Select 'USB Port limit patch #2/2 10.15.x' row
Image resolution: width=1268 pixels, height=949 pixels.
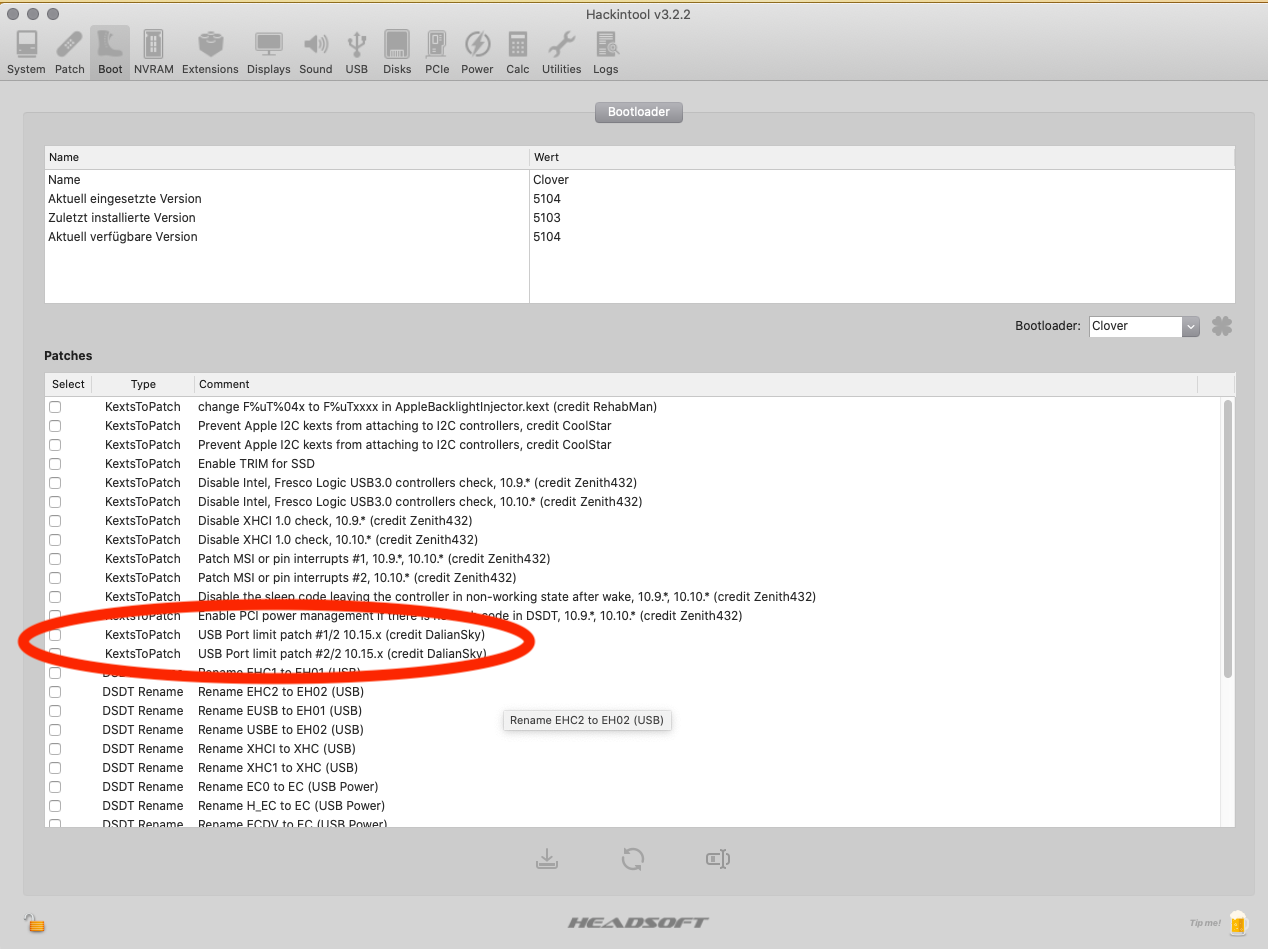coord(633,654)
